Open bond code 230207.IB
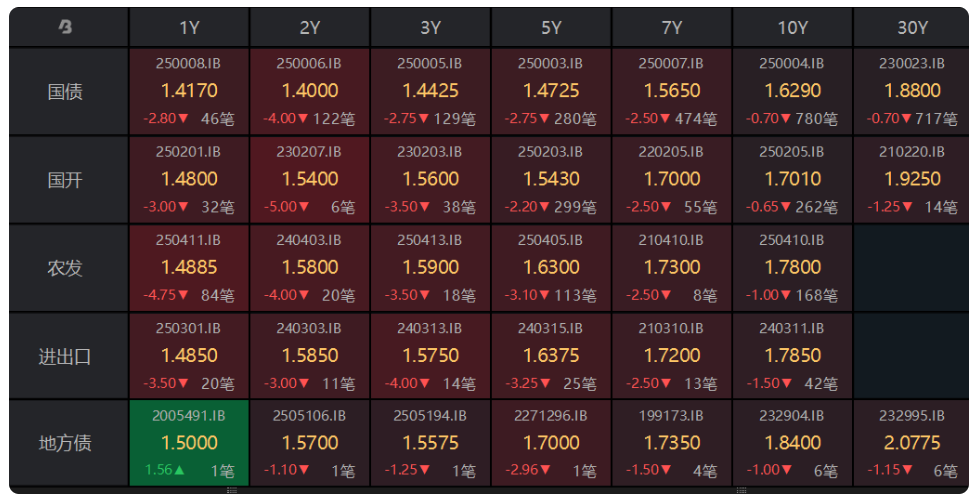Image resolution: width=976 pixels, height=500 pixels. tap(309, 152)
